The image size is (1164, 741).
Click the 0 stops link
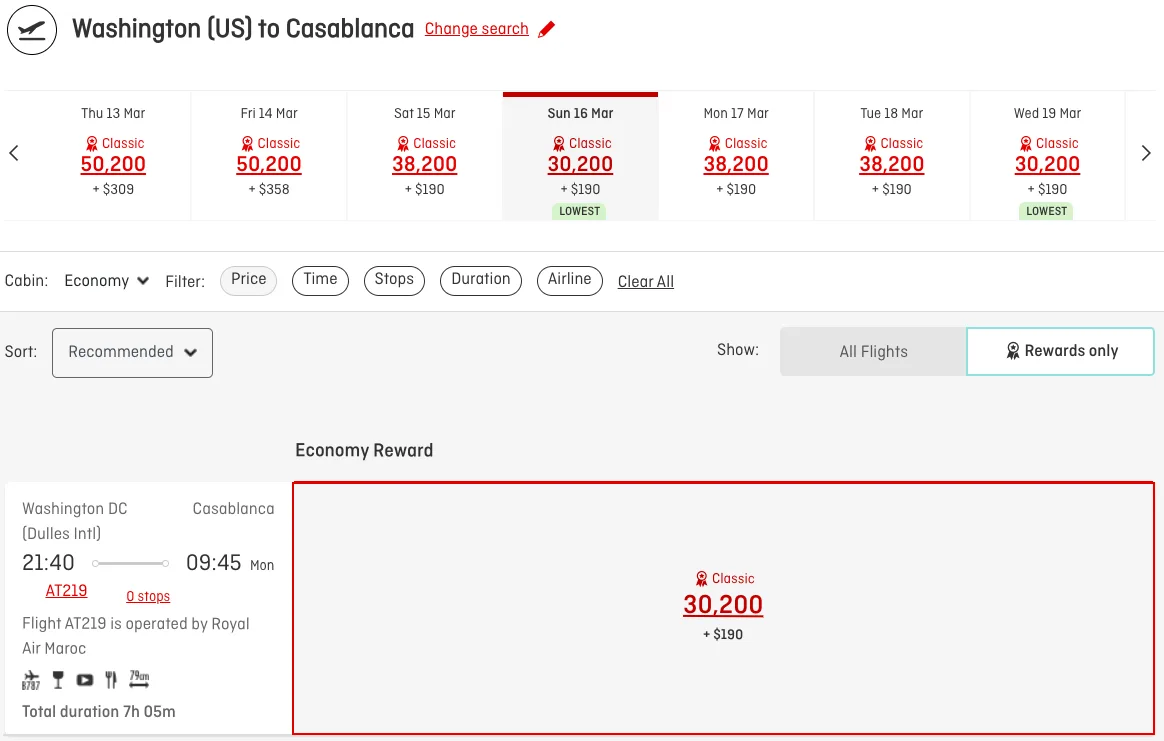(148, 596)
